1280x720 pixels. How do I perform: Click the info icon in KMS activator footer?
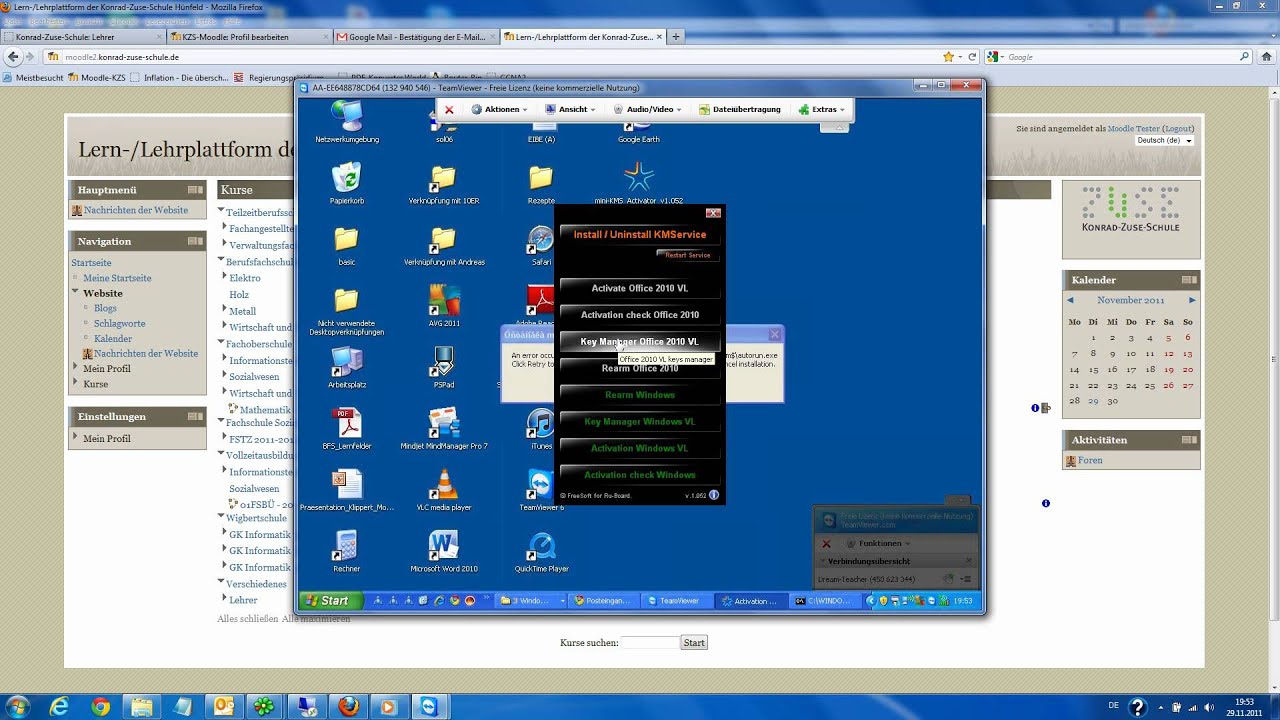[714, 495]
